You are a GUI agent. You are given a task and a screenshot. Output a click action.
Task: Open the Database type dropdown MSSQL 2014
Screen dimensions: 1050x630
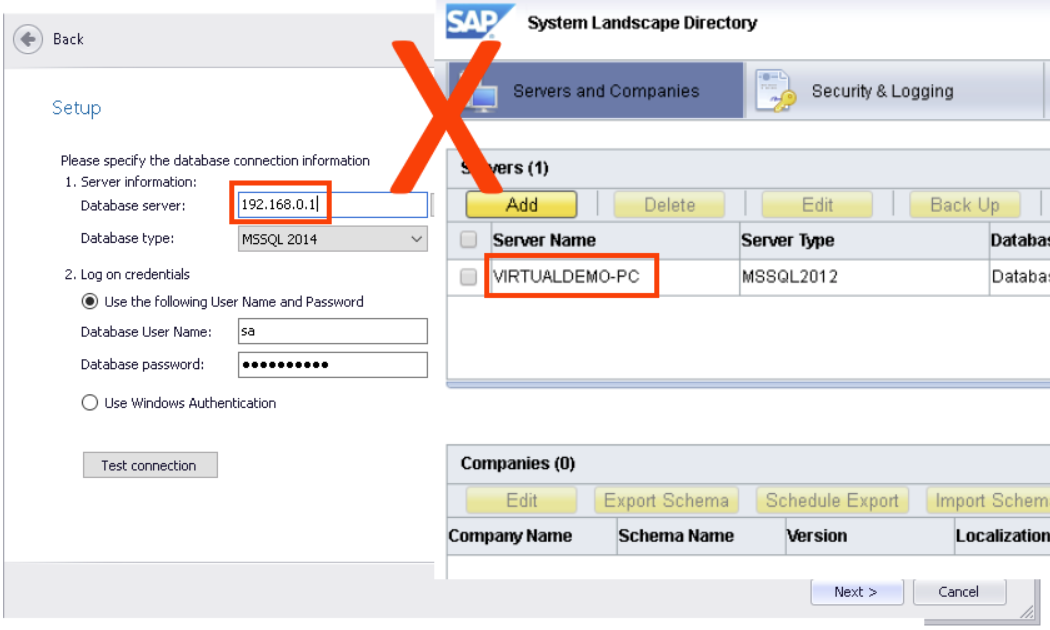[x=333, y=239]
